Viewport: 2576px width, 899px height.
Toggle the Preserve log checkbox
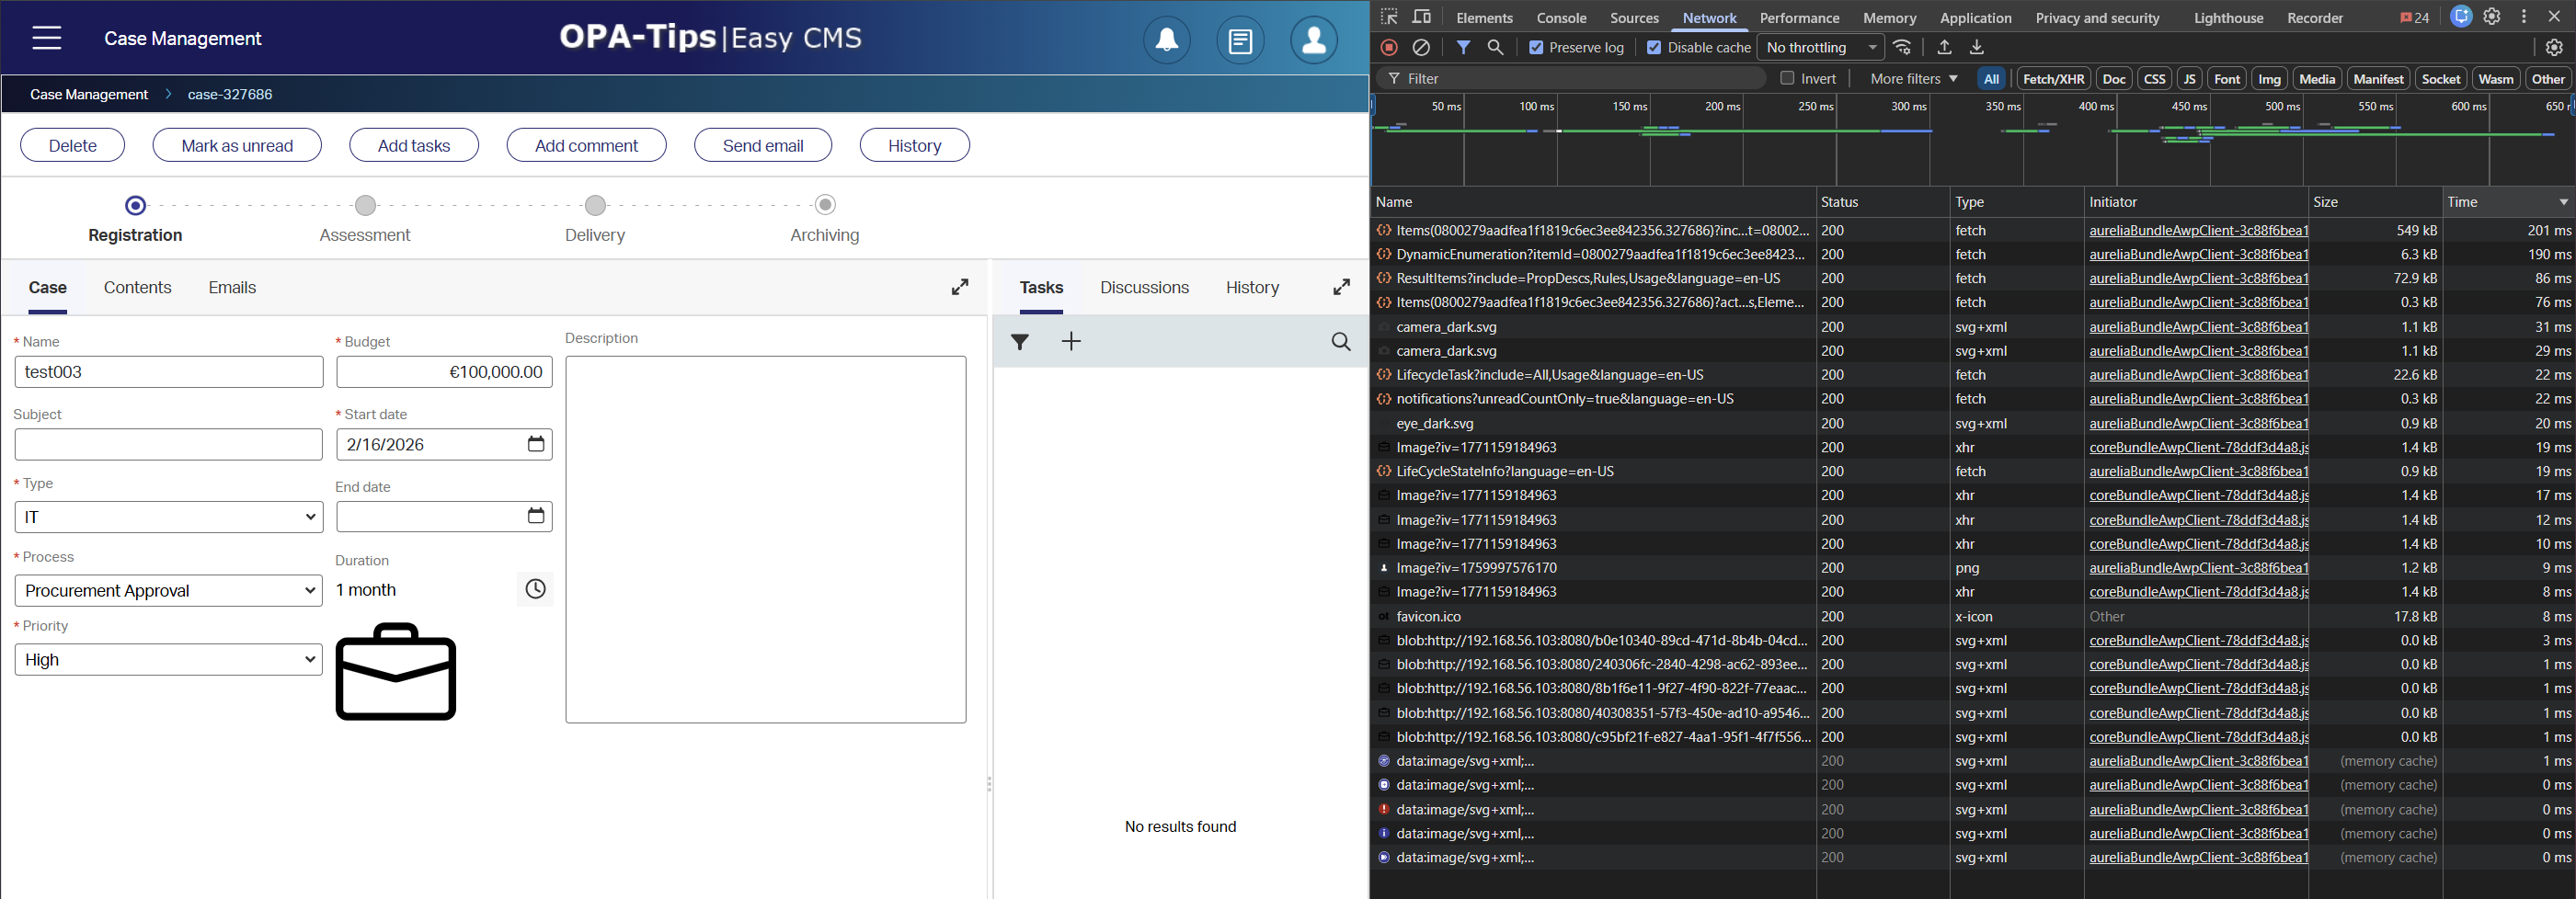click(1536, 47)
